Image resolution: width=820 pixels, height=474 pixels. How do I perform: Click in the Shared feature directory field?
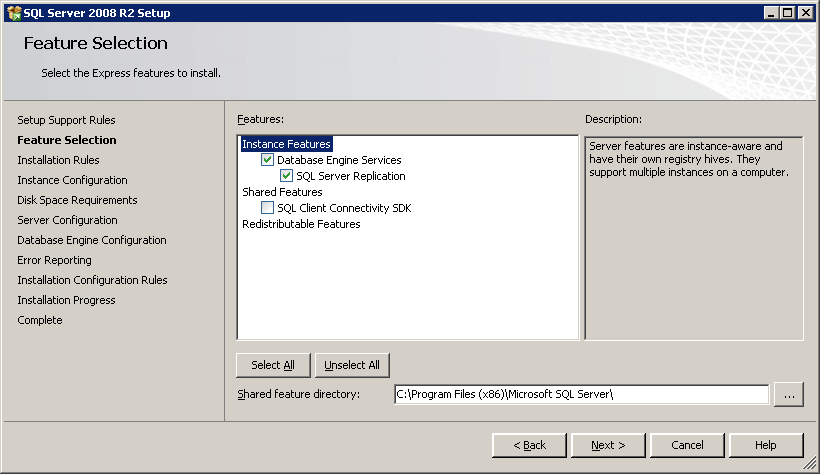point(581,394)
